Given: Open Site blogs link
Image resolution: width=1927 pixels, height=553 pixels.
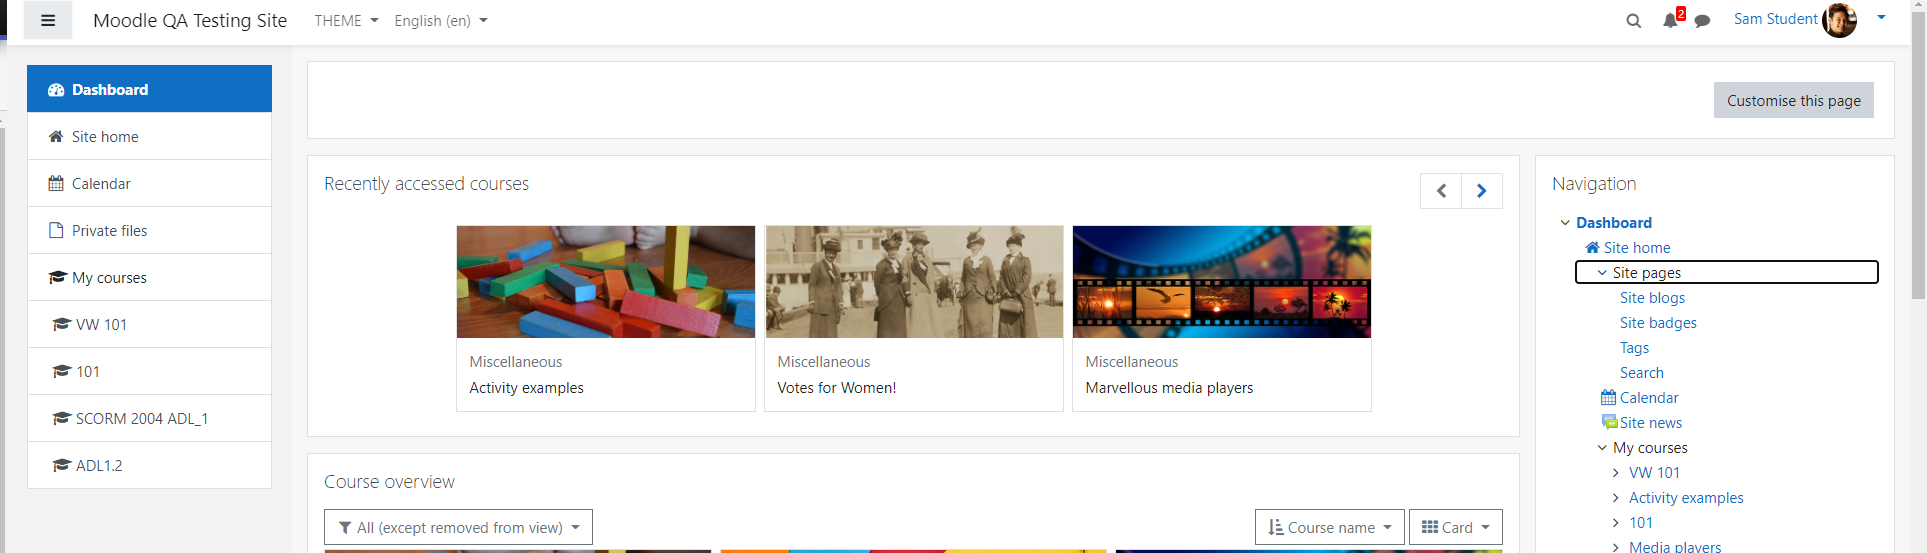Looking at the screenshot, I should [1652, 298].
